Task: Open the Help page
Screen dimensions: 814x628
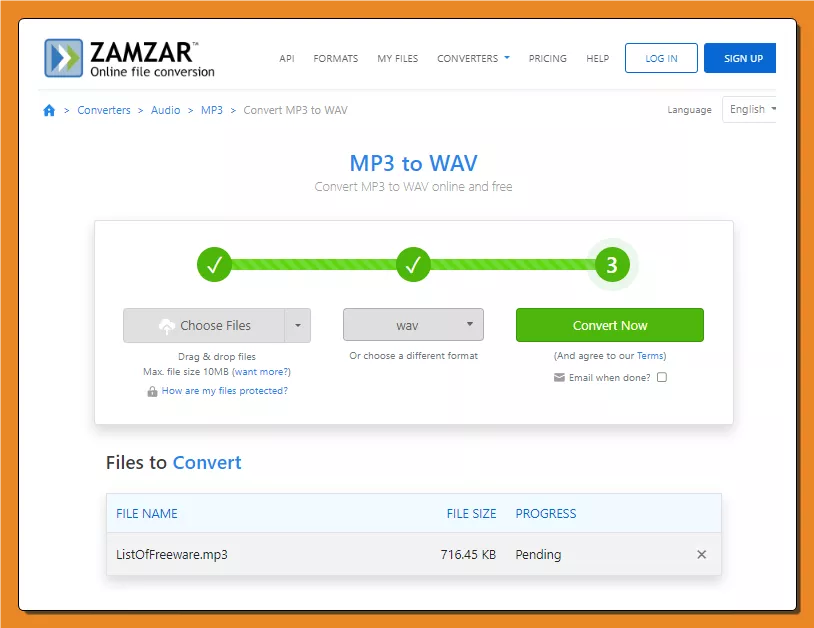Action: pyautogui.click(x=598, y=59)
